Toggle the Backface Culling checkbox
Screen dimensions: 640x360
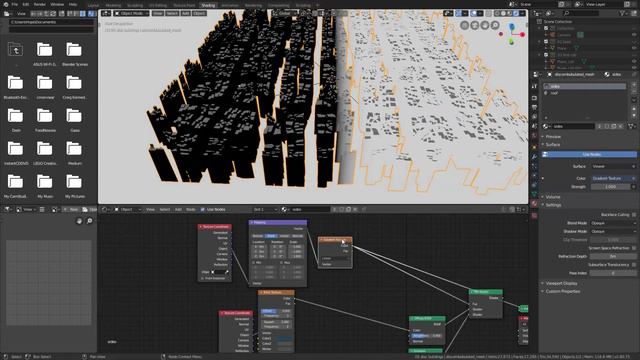pos(634,215)
